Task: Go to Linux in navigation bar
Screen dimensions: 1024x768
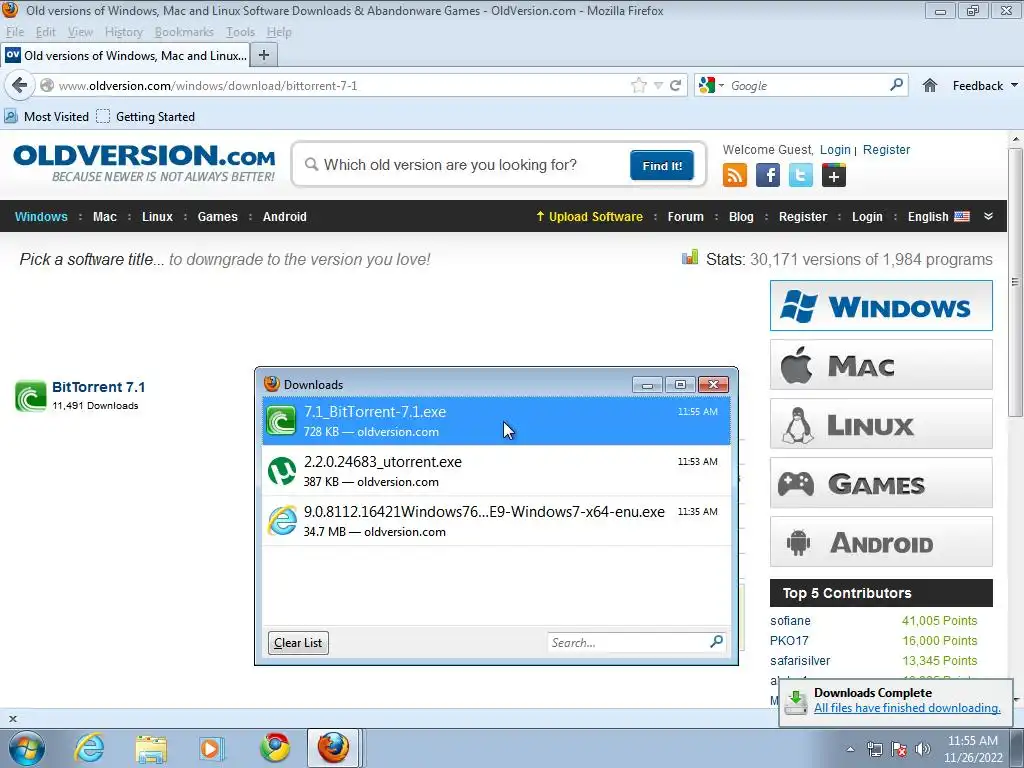Action: coord(157,217)
